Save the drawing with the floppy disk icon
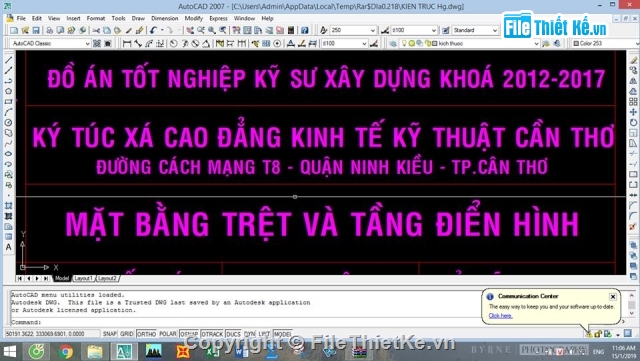The width and height of the screenshot is (640, 361). [36, 30]
